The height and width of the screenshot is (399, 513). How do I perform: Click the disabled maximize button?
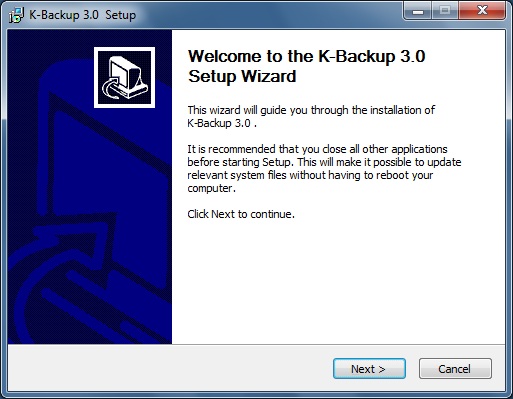445,11
